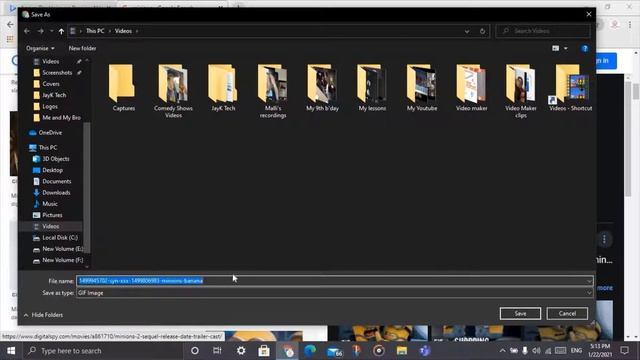Select Documents in the navigation tree
This screenshot has width=640, height=360.
coord(56,181)
